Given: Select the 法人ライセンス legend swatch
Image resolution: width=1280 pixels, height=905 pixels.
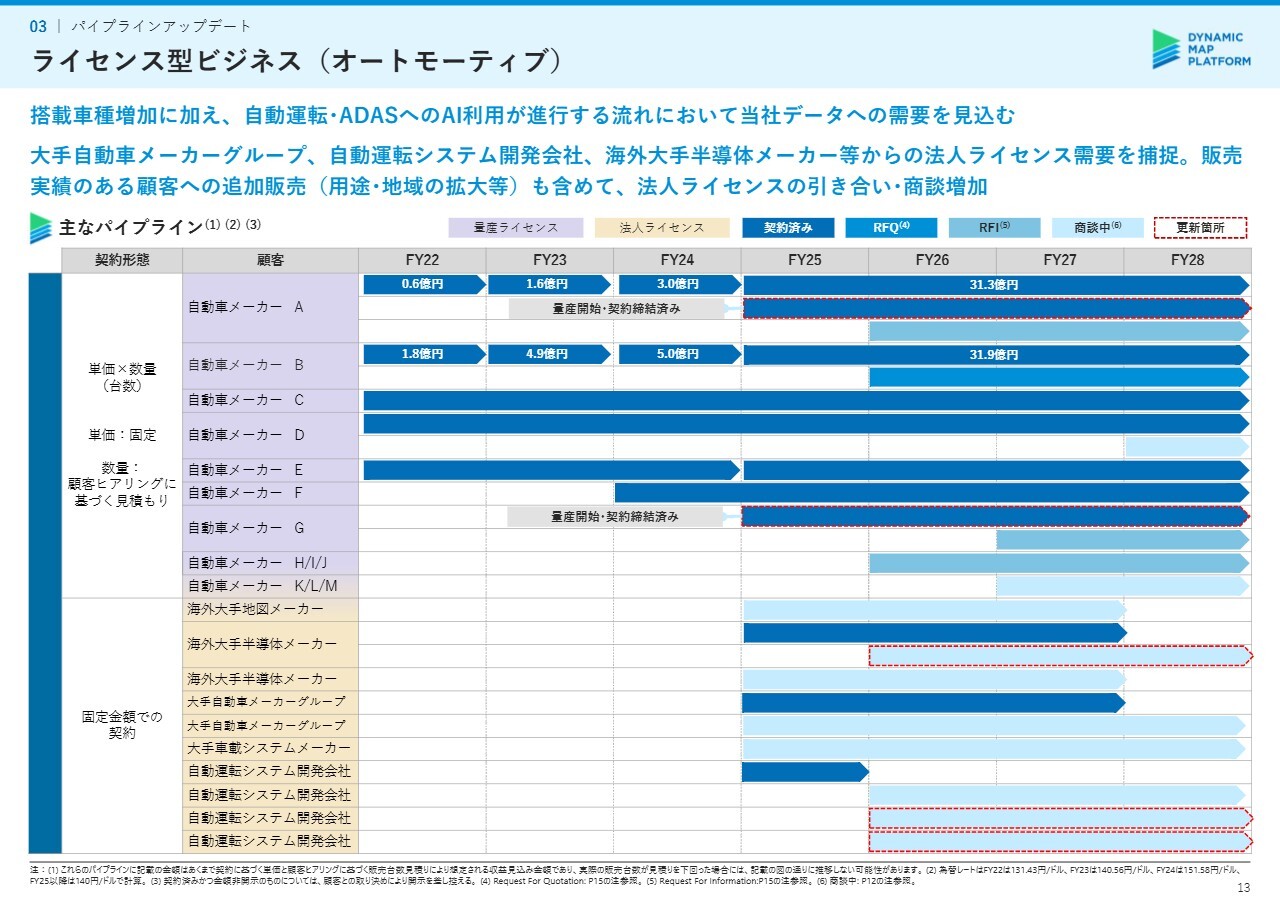Looking at the screenshot, I should tap(661, 228).
